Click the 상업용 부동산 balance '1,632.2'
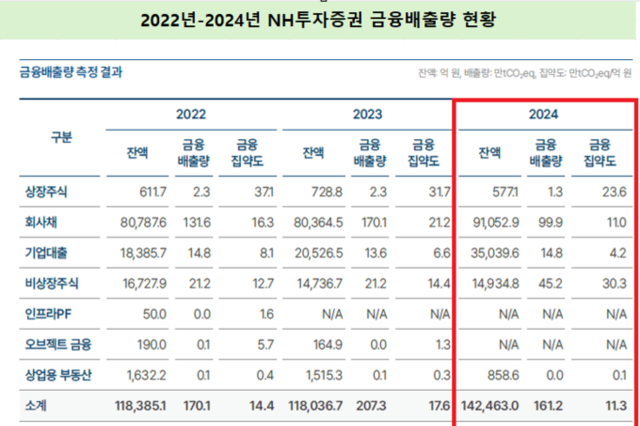The width and height of the screenshot is (640, 426). [147, 375]
